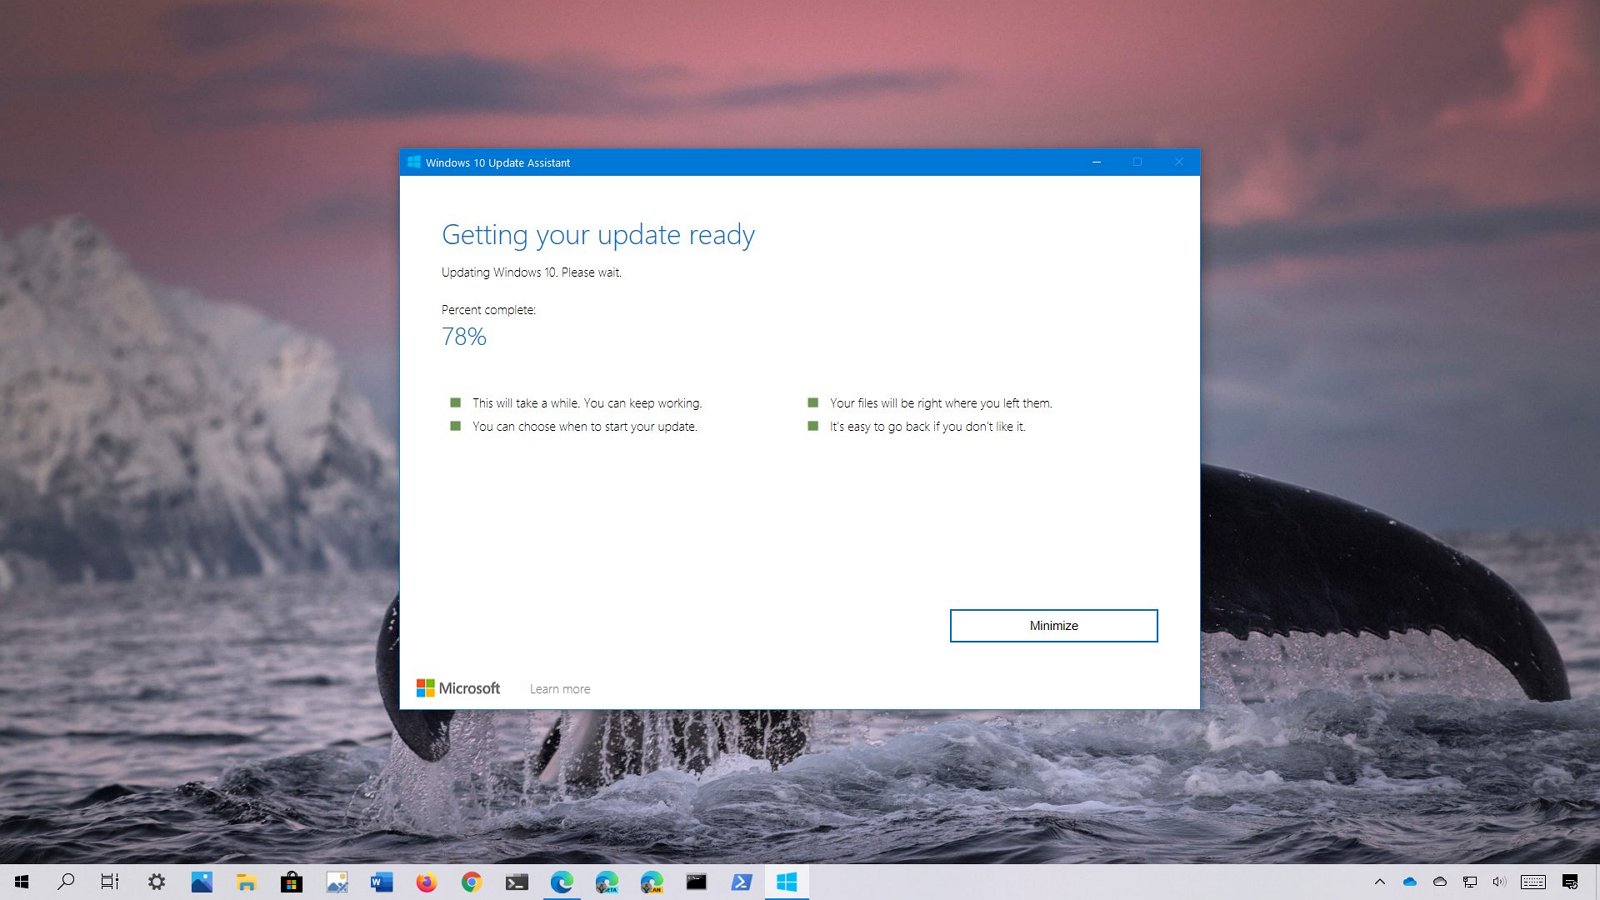Open Settings gear in the taskbar
This screenshot has width=1600, height=900.
(x=156, y=882)
